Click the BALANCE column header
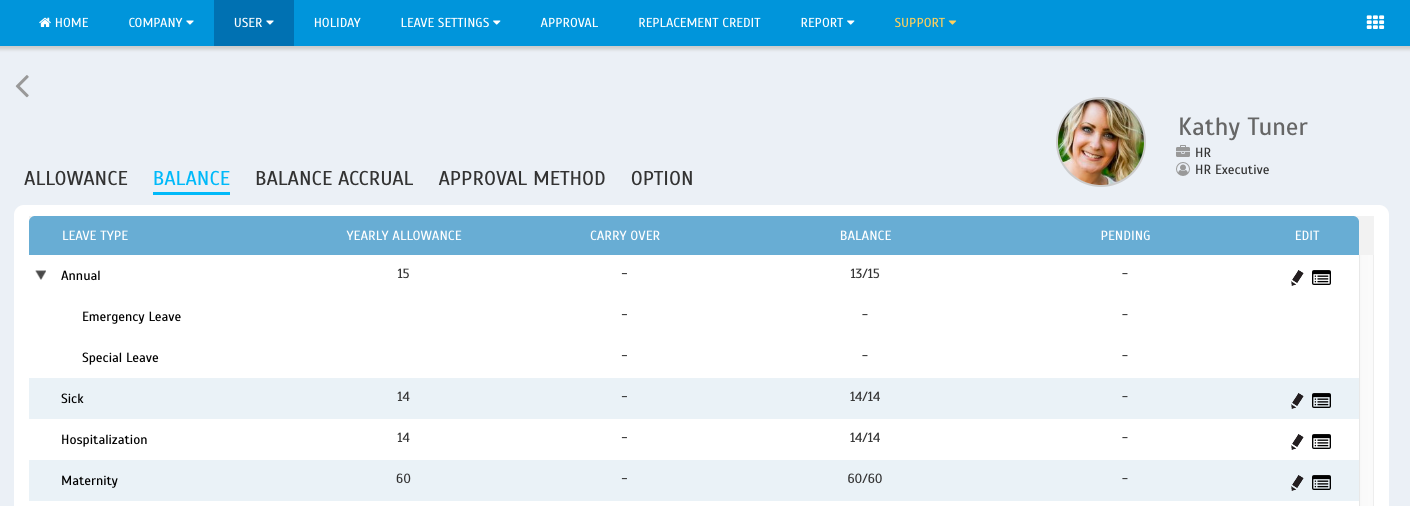Image resolution: width=1410 pixels, height=506 pixels. tap(865, 236)
